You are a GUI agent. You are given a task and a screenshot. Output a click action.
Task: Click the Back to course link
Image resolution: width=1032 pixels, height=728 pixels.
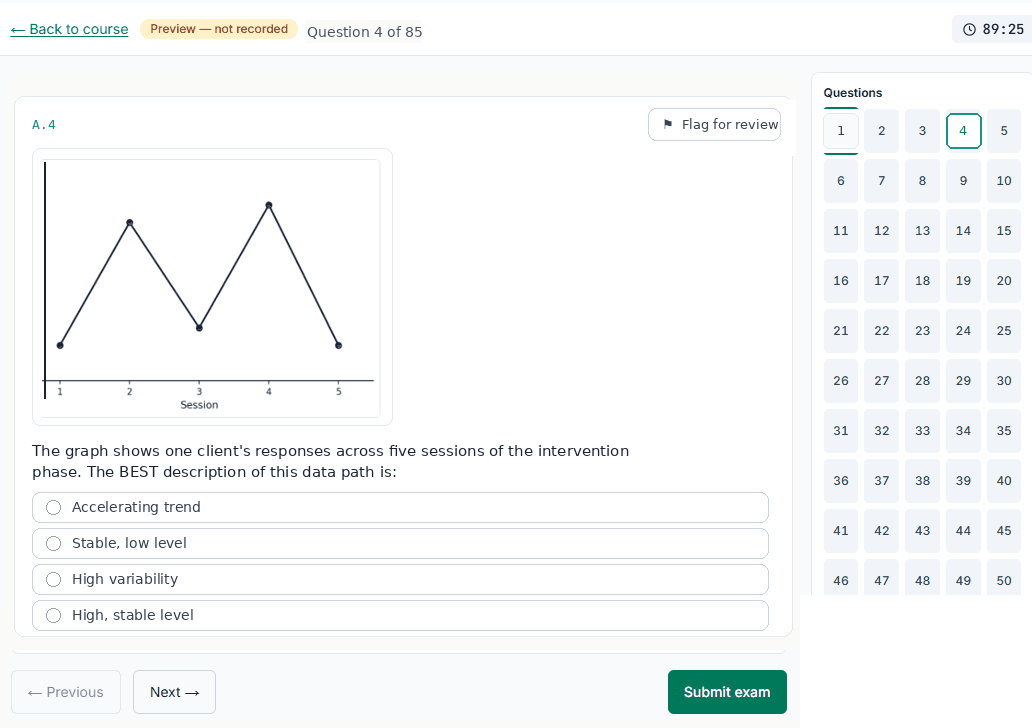(x=69, y=30)
